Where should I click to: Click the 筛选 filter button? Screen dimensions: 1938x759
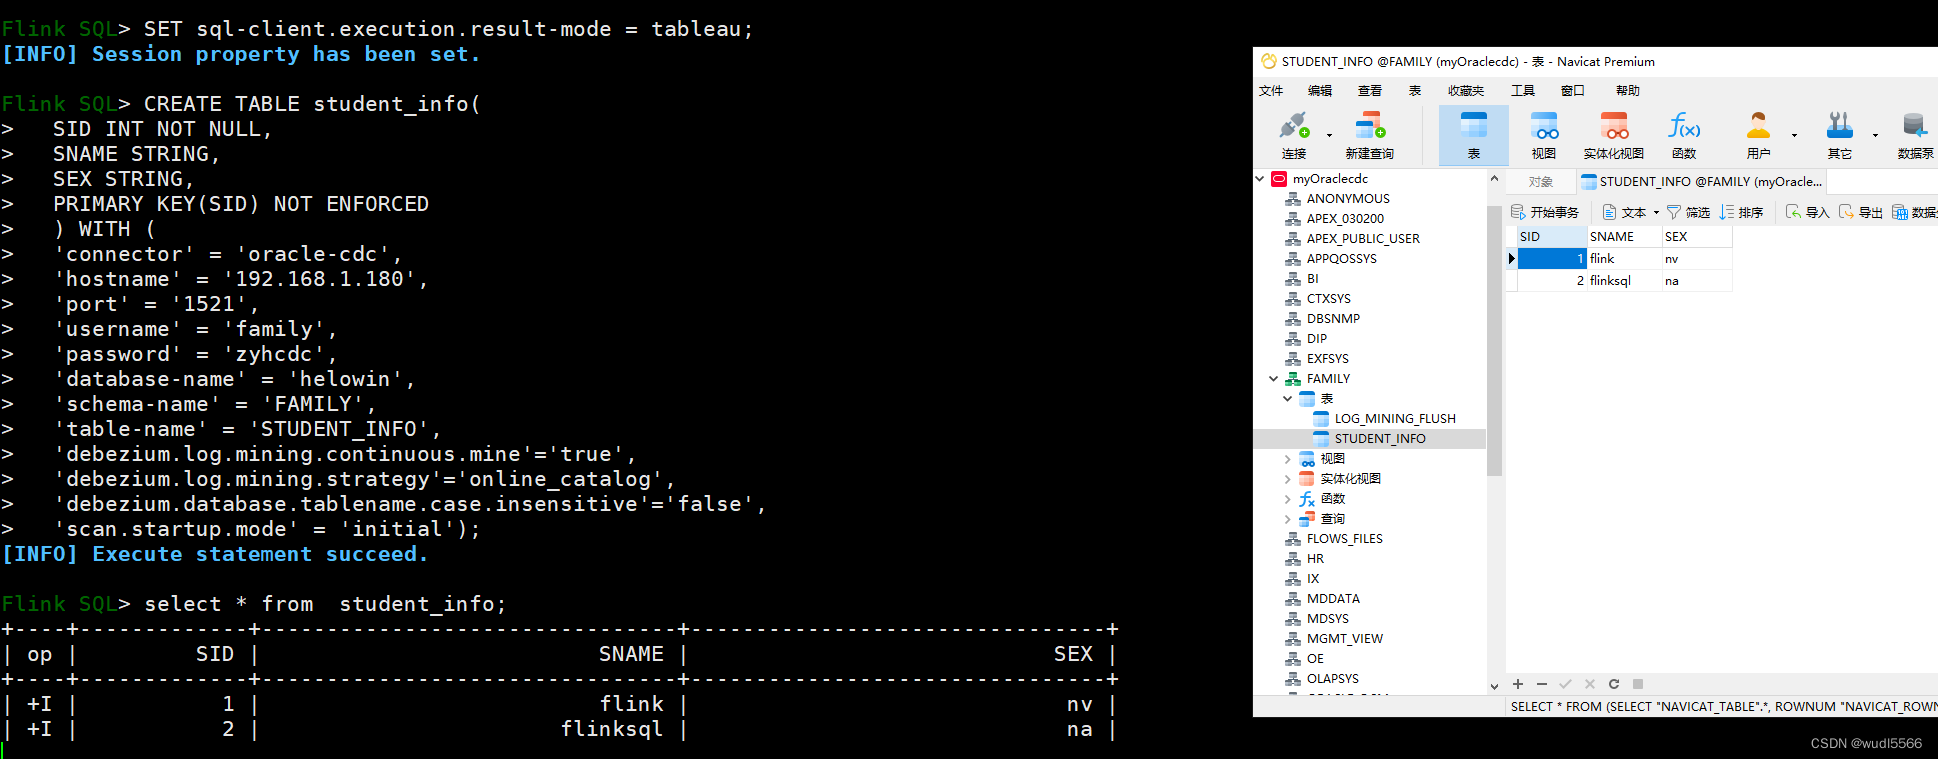pyautogui.click(x=1688, y=212)
